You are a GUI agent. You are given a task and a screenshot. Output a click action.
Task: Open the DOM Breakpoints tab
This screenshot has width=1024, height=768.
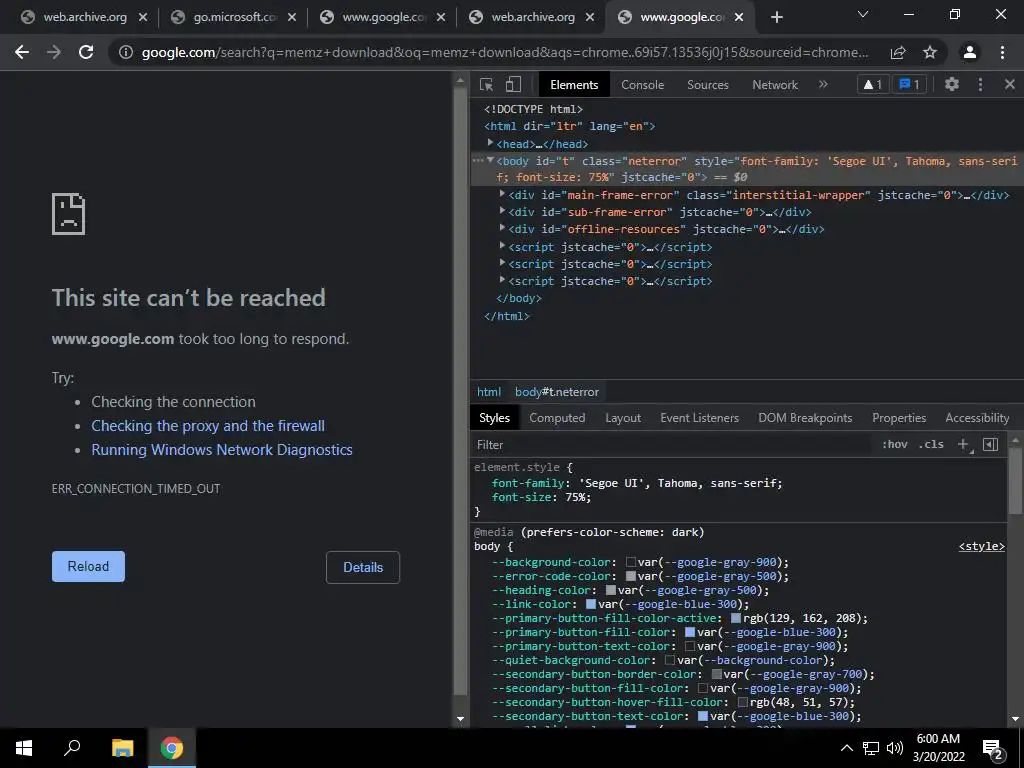click(805, 418)
